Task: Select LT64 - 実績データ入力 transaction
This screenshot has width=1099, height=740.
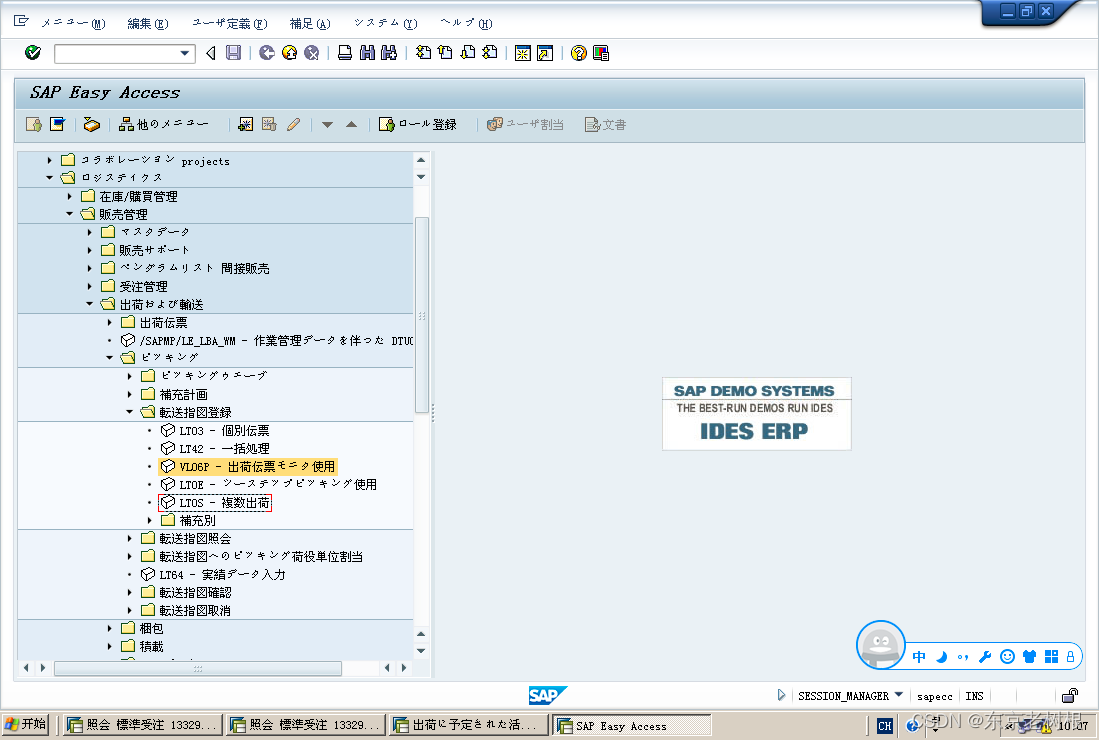Action: 222,575
